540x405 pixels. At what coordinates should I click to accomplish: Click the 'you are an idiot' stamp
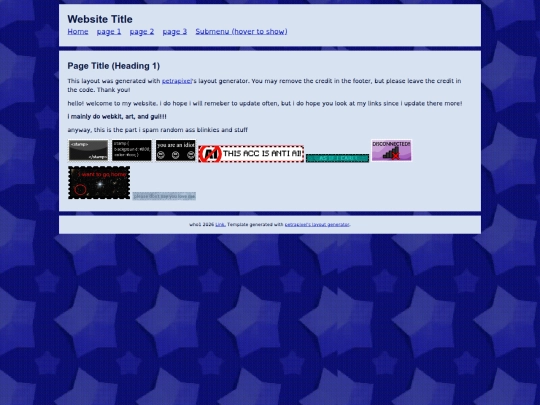click(176, 150)
